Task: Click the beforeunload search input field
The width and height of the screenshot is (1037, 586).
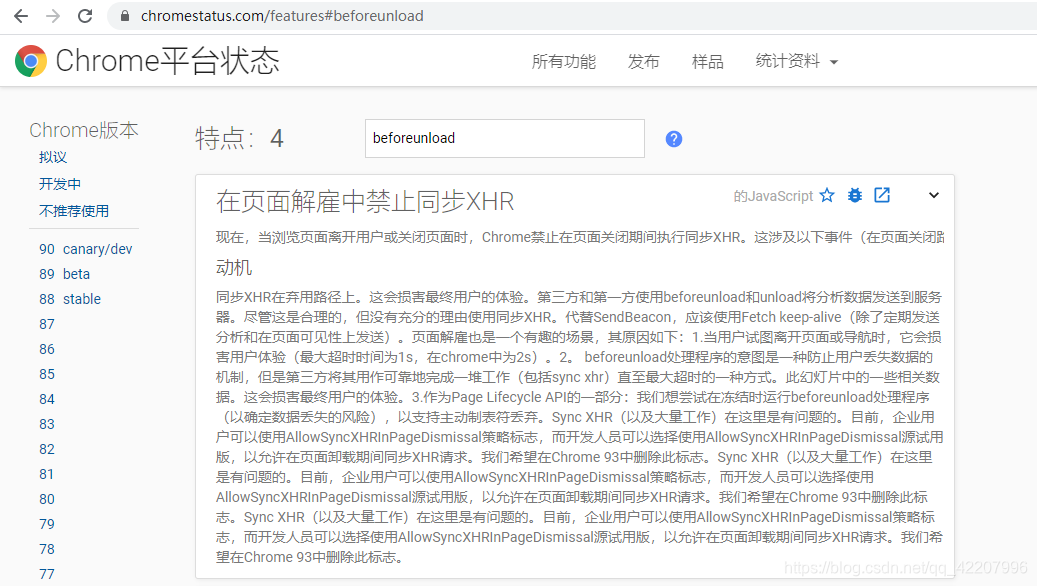Action: (x=504, y=138)
